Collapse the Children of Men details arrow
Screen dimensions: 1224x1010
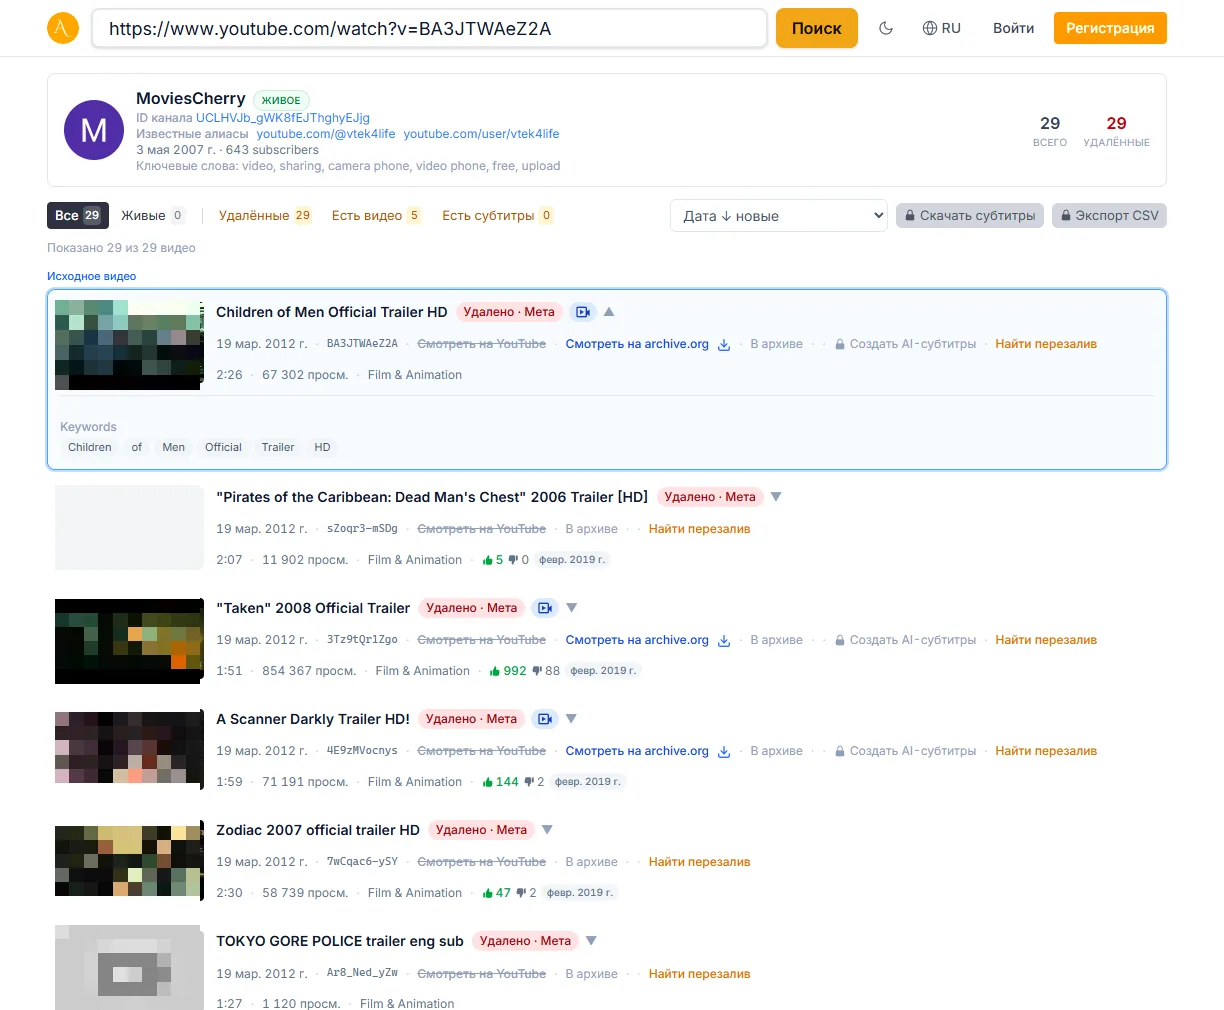(x=609, y=312)
